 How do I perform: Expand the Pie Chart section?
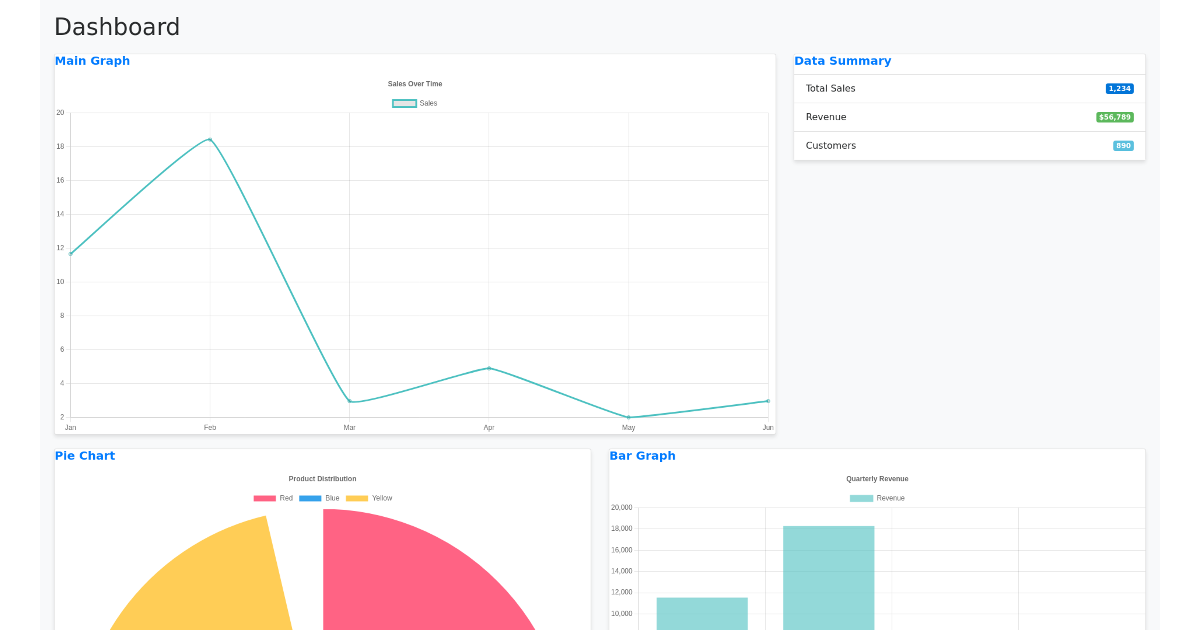coord(85,455)
